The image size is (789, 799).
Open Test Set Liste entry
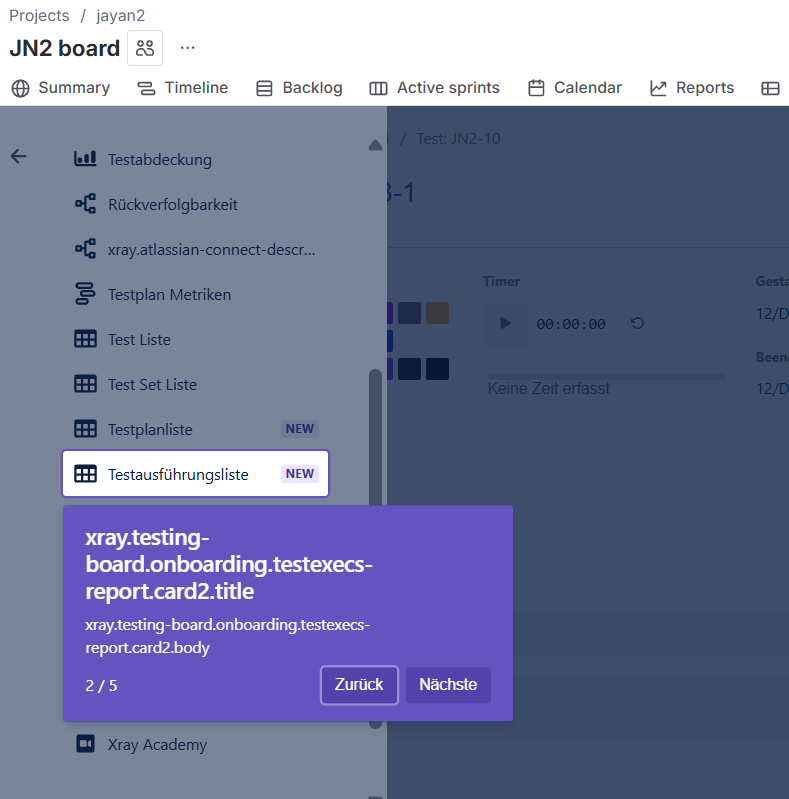[152, 384]
